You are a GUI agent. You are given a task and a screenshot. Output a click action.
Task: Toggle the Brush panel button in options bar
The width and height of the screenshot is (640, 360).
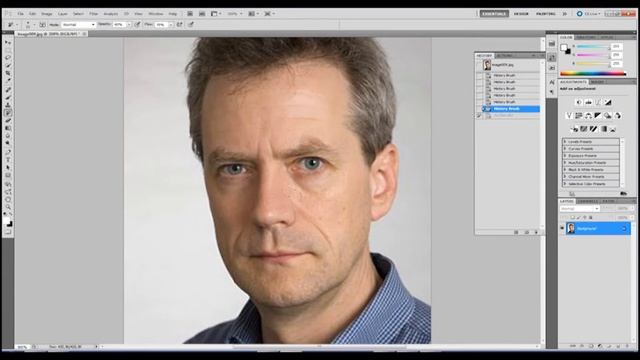click(x=42, y=24)
